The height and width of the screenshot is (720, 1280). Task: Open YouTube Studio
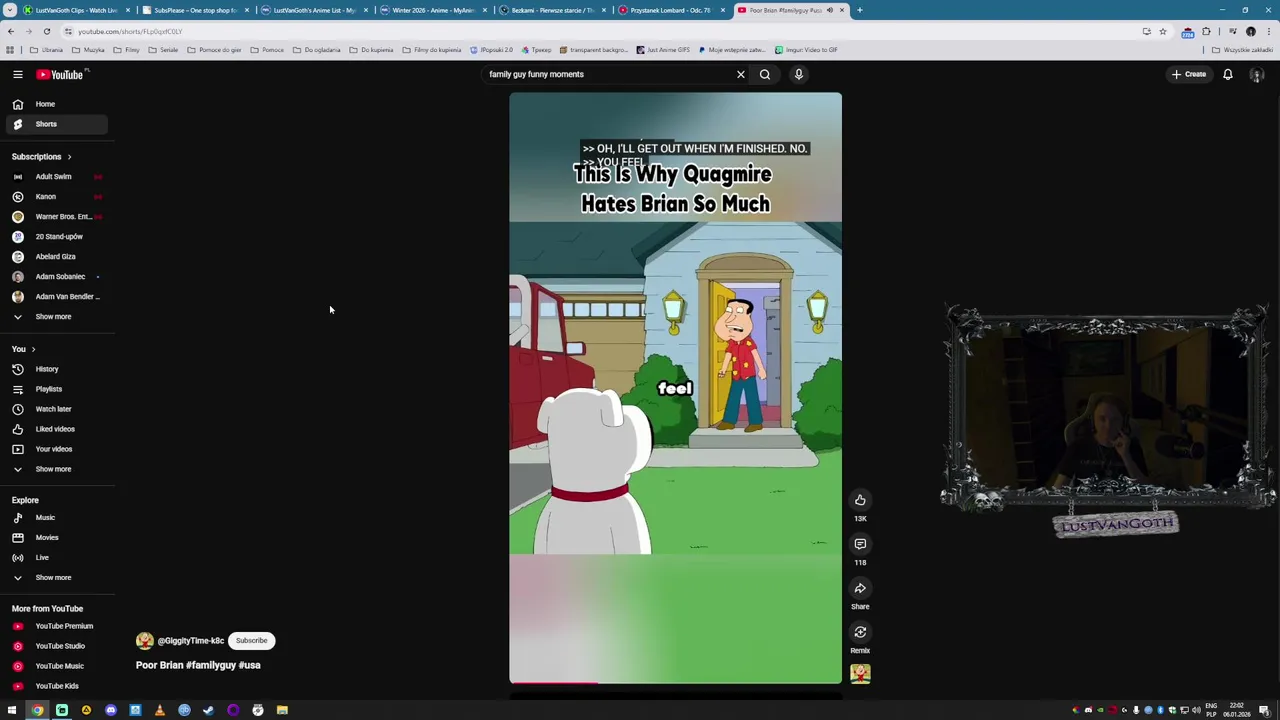(x=55, y=646)
